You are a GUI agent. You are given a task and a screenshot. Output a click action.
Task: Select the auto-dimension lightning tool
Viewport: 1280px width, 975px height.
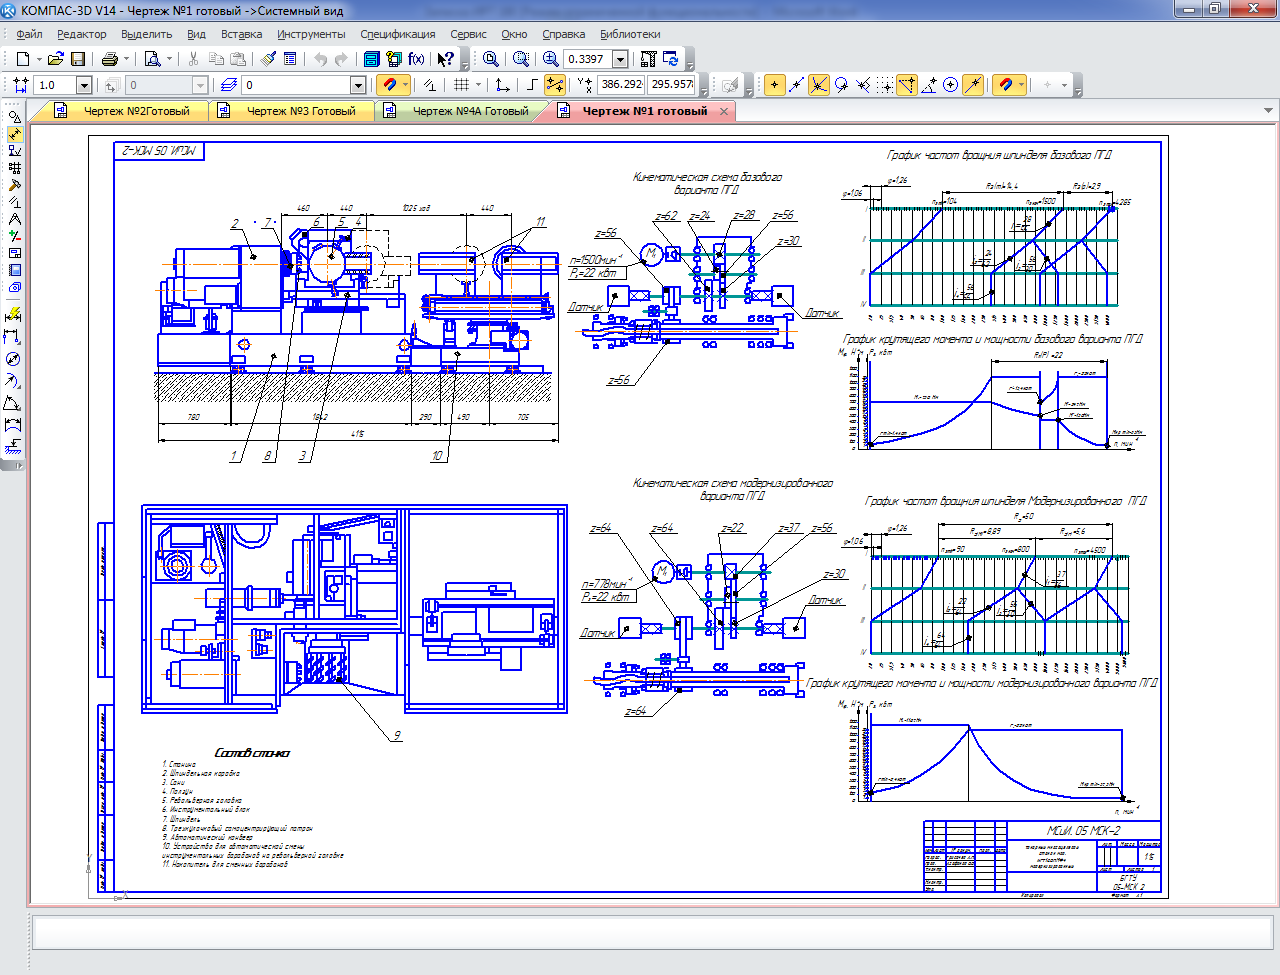(14, 314)
